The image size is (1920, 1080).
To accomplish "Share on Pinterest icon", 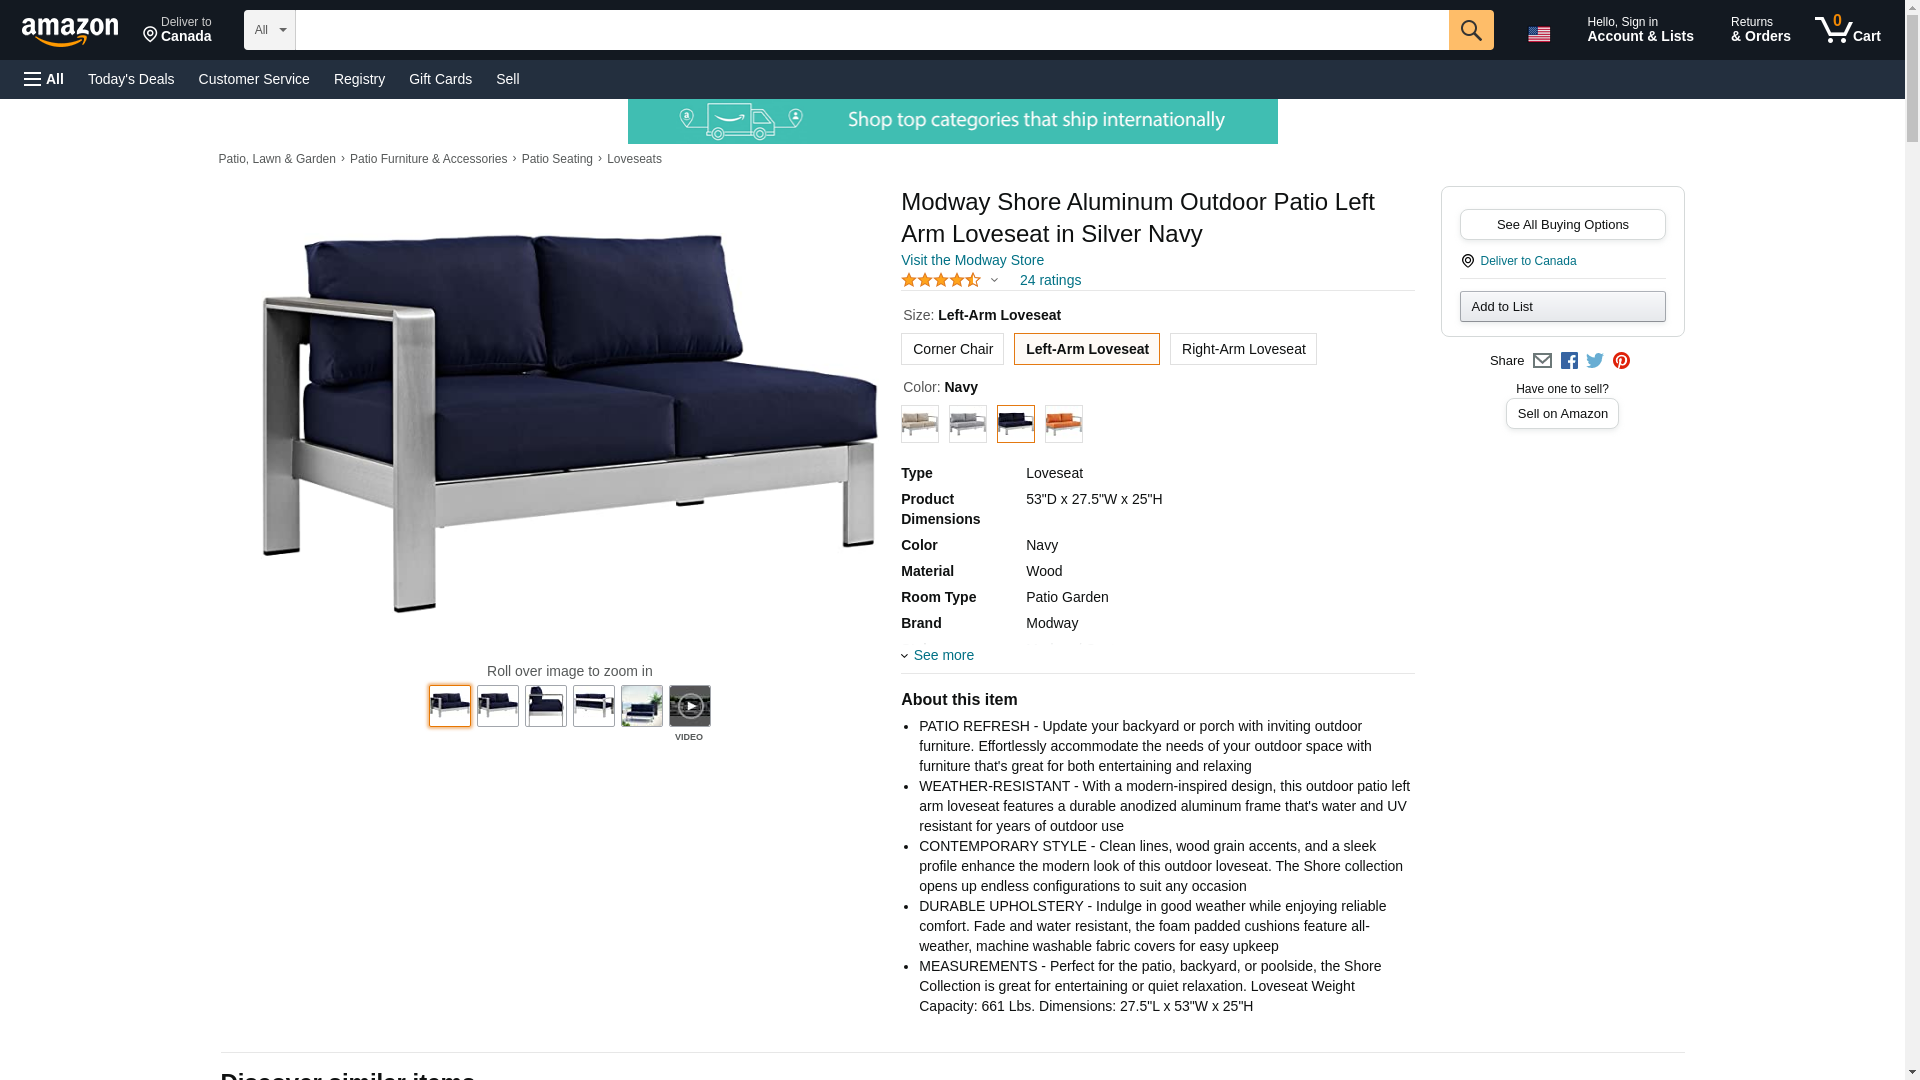I will pos(1621,361).
